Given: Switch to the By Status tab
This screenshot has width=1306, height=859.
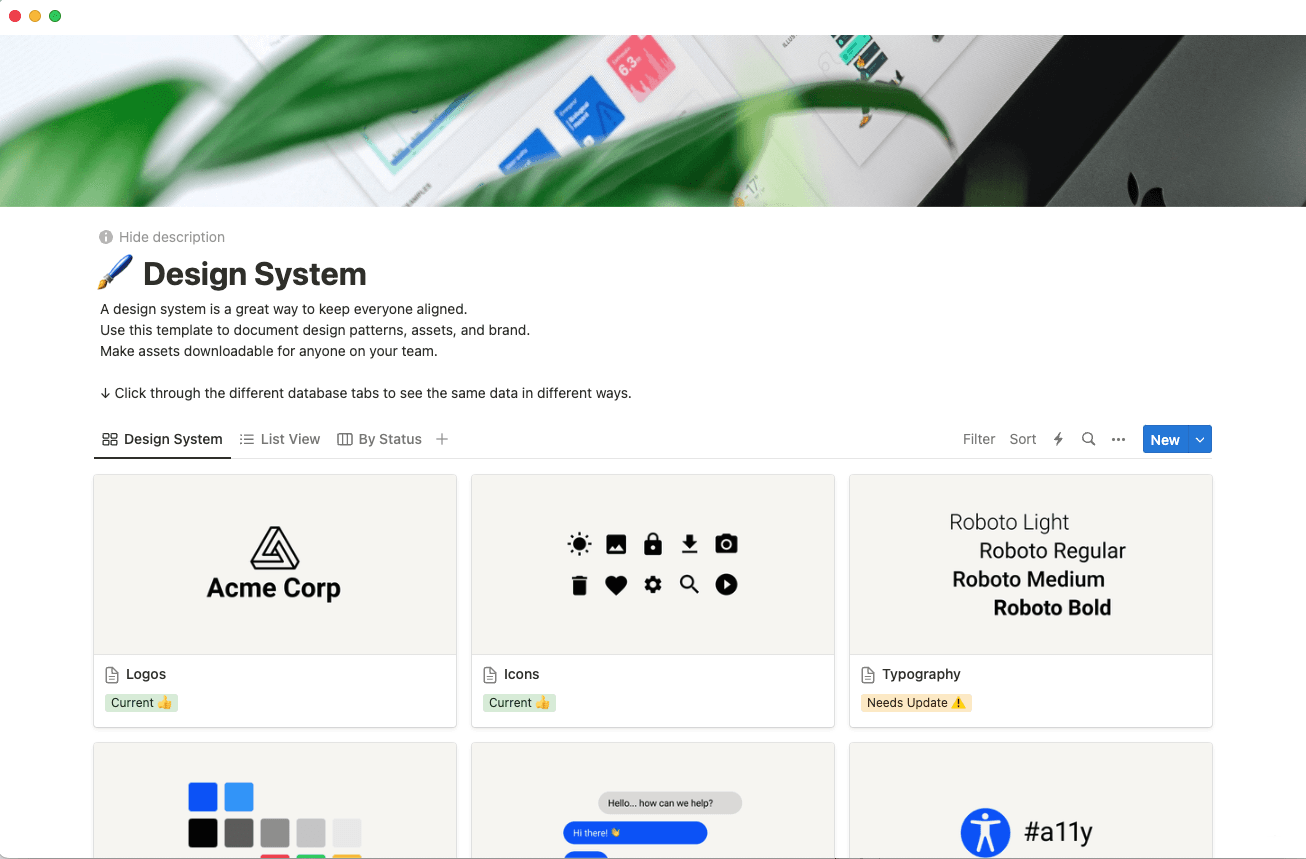Looking at the screenshot, I should [x=389, y=439].
